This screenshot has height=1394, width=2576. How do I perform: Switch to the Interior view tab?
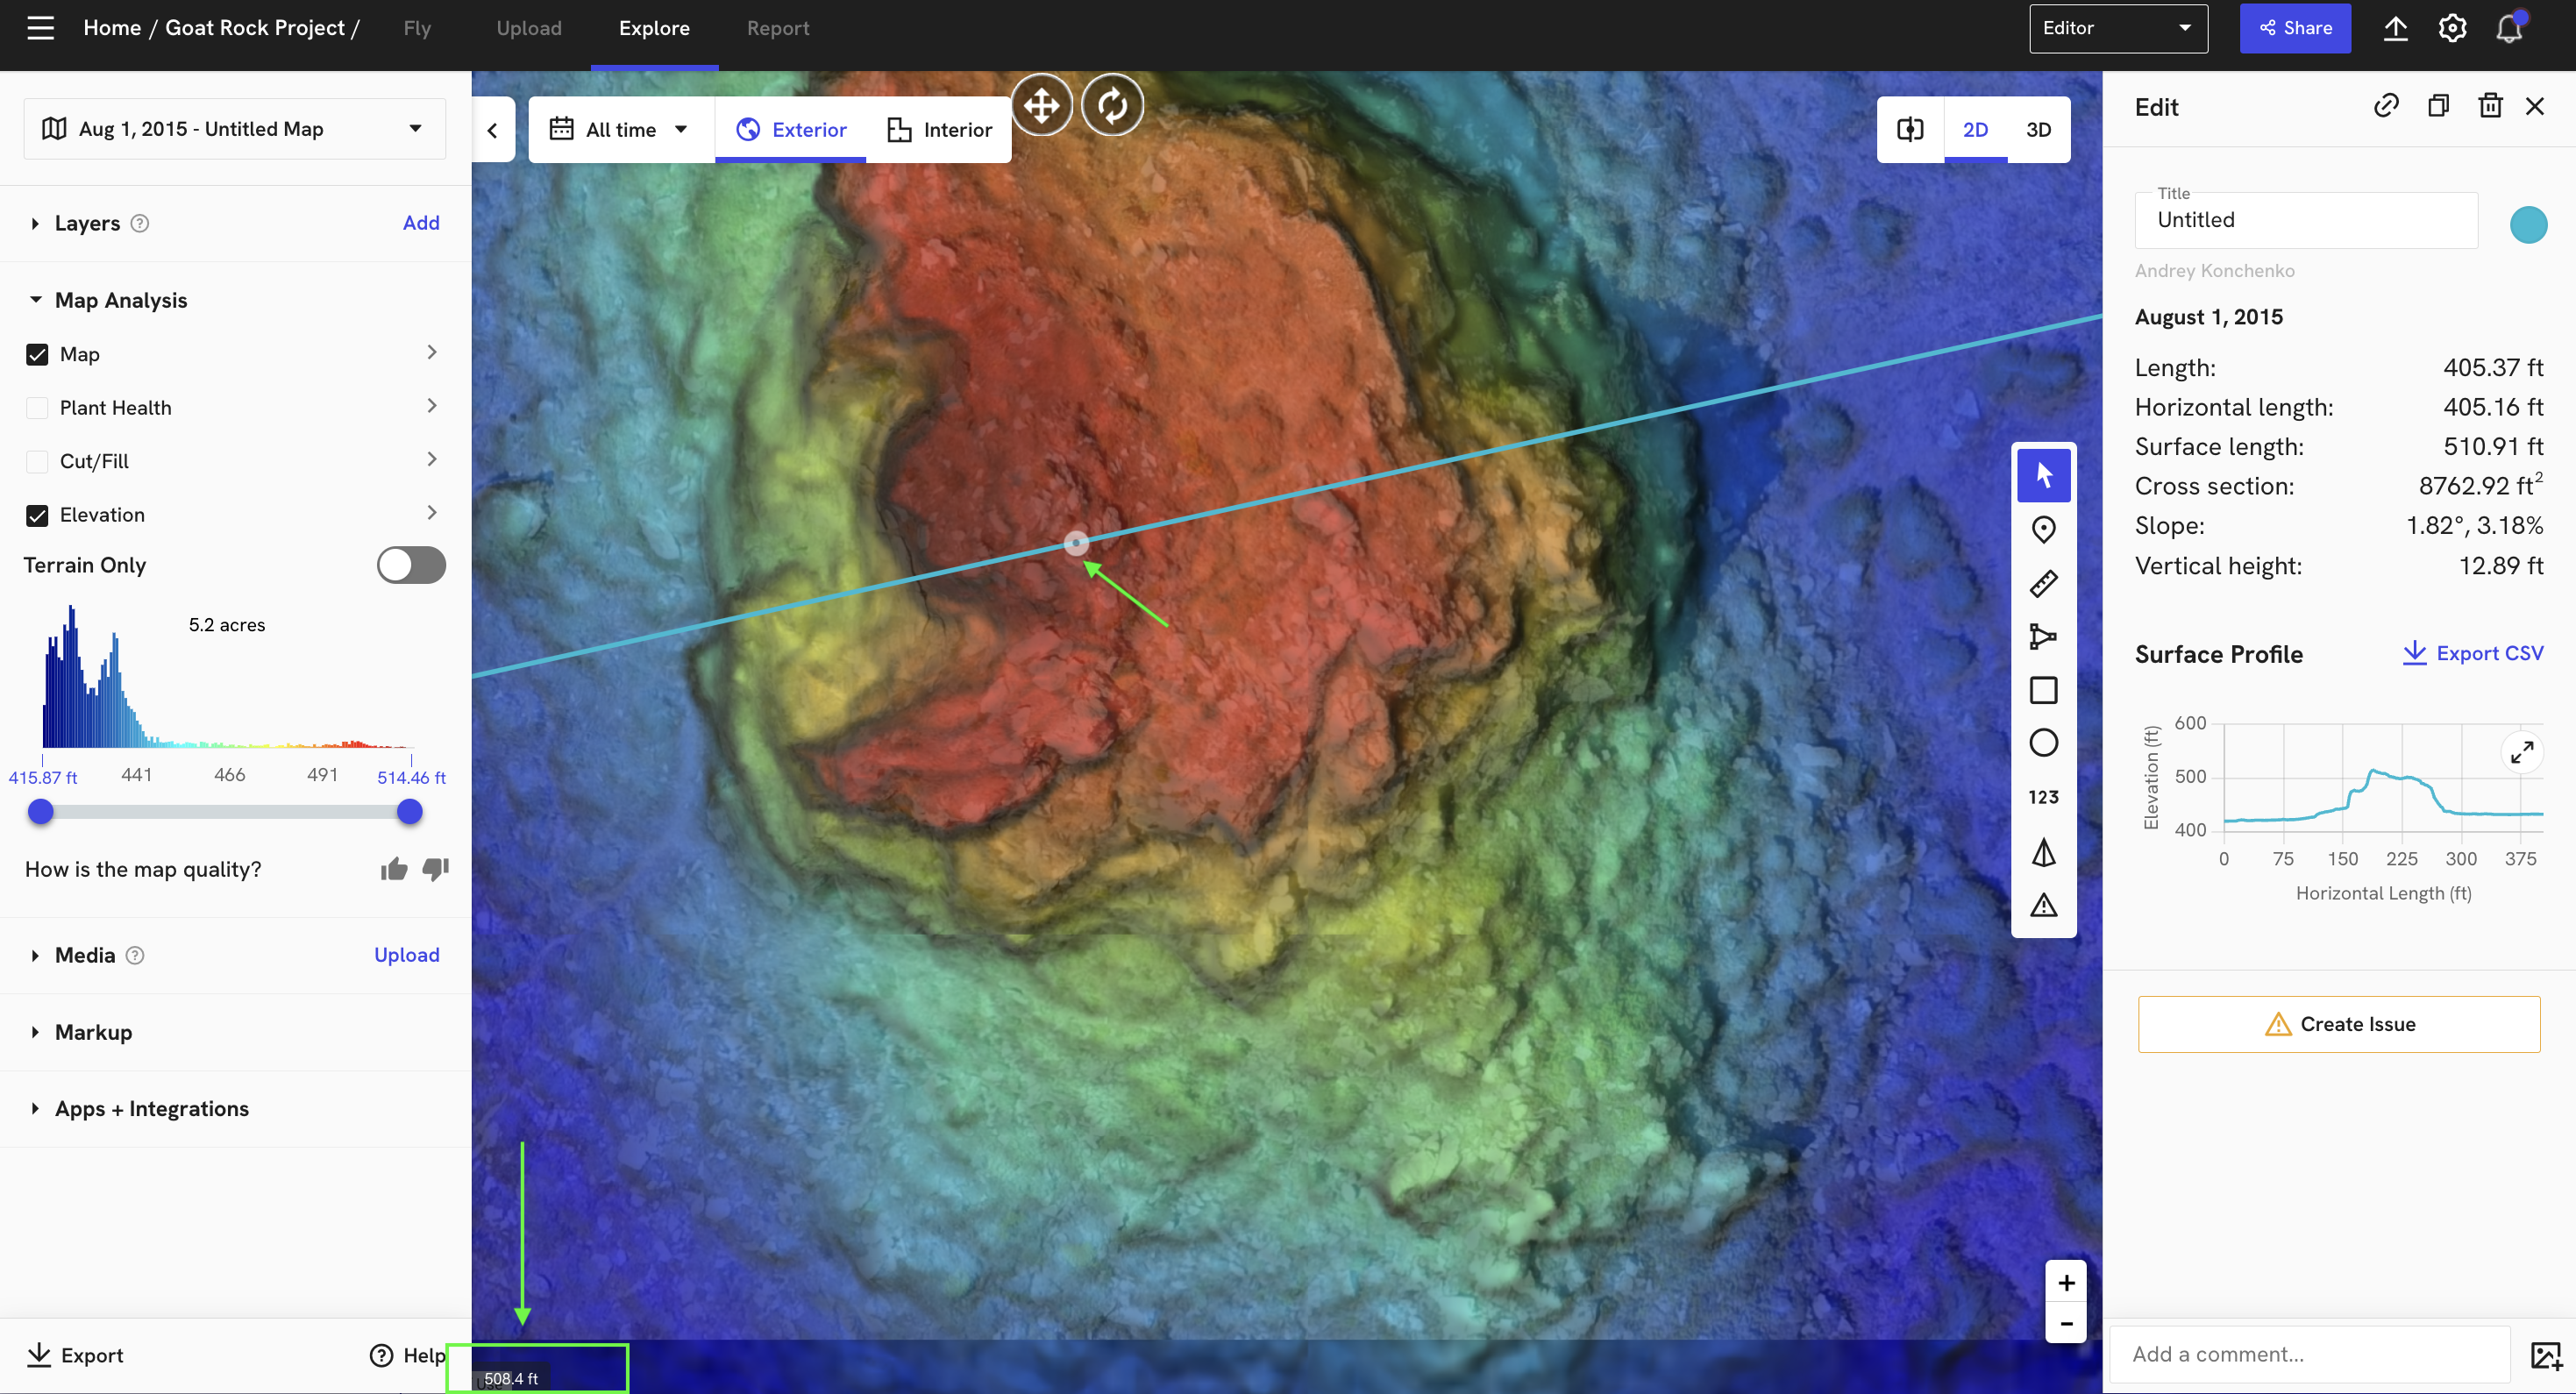pyautogui.click(x=938, y=129)
